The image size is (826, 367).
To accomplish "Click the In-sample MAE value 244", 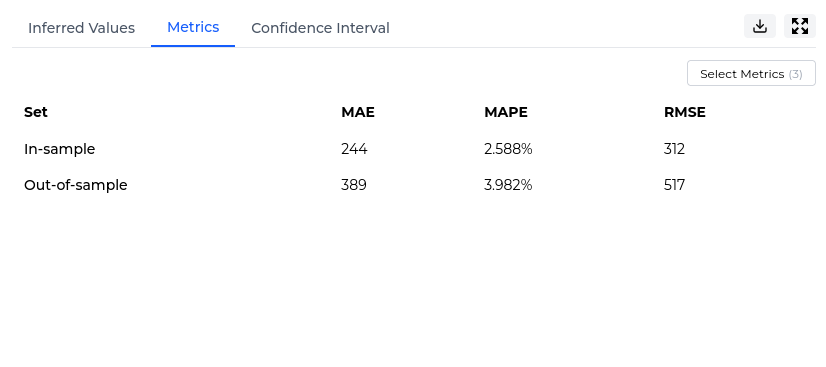I will point(354,149).
